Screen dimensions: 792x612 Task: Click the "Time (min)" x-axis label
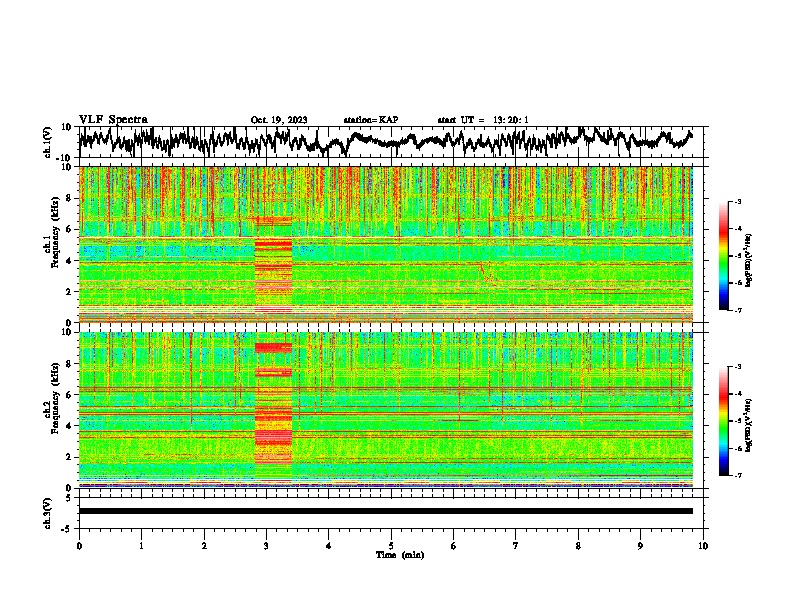pyautogui.click(x=400, y=555)
